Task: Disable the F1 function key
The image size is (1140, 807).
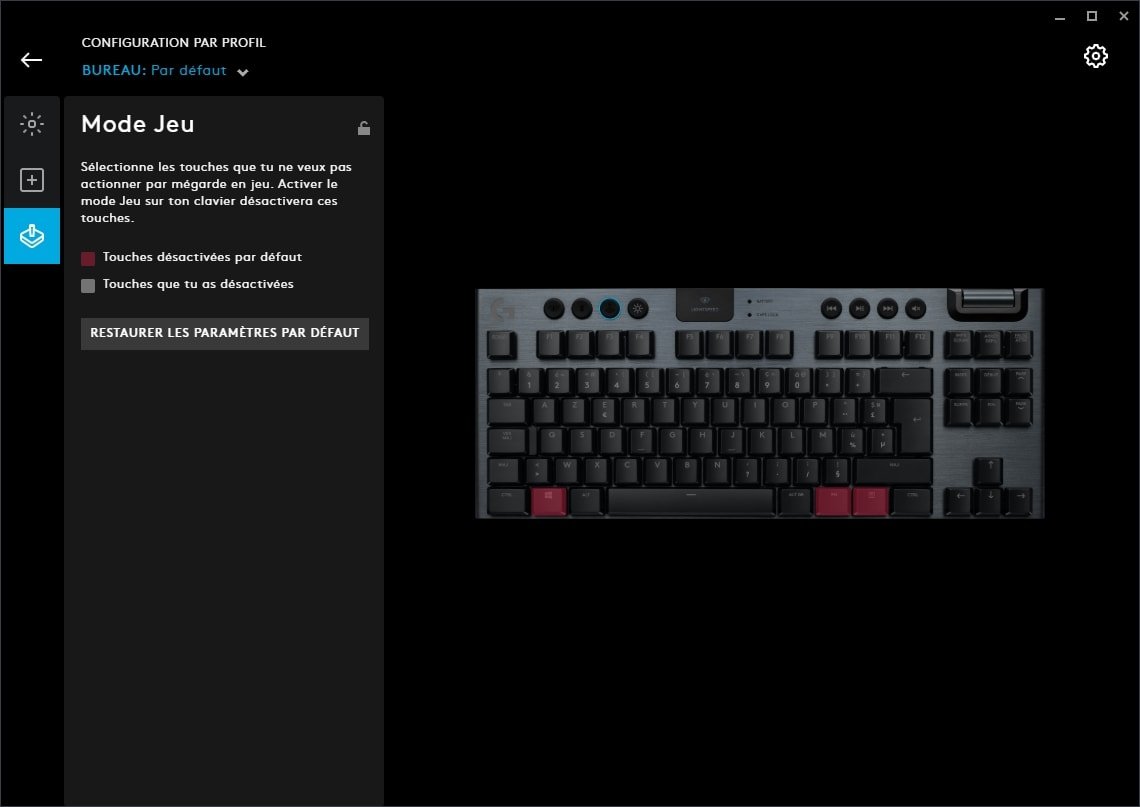Action: click(x=550, y=345)
